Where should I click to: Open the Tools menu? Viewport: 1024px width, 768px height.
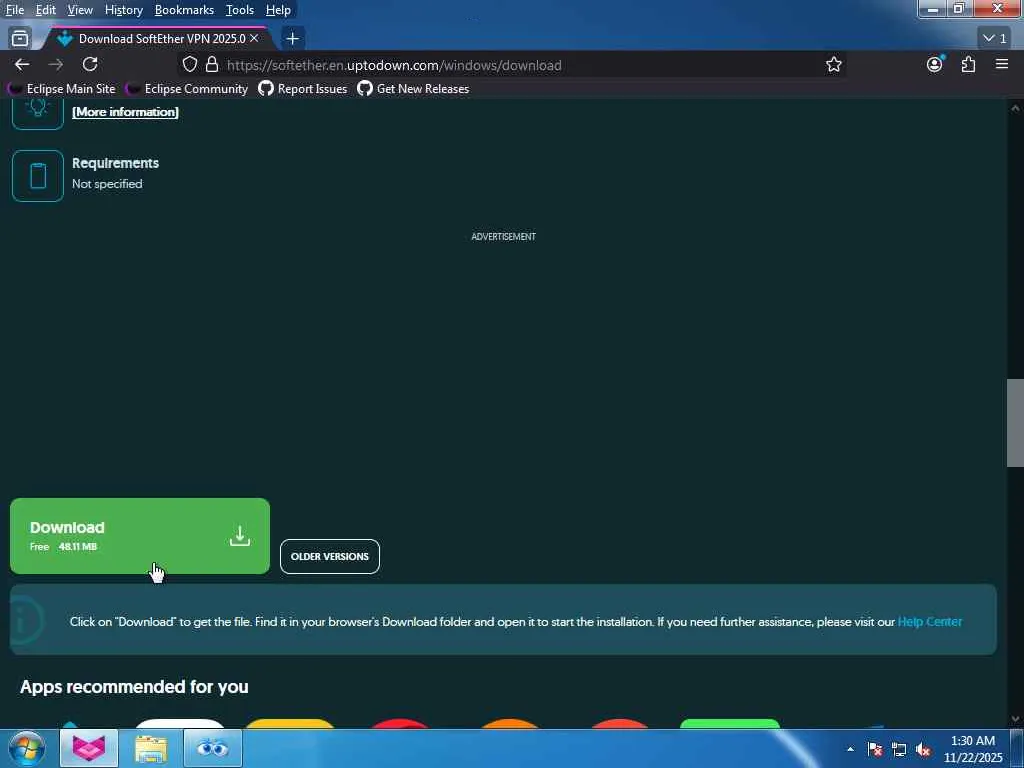(240, 10)
